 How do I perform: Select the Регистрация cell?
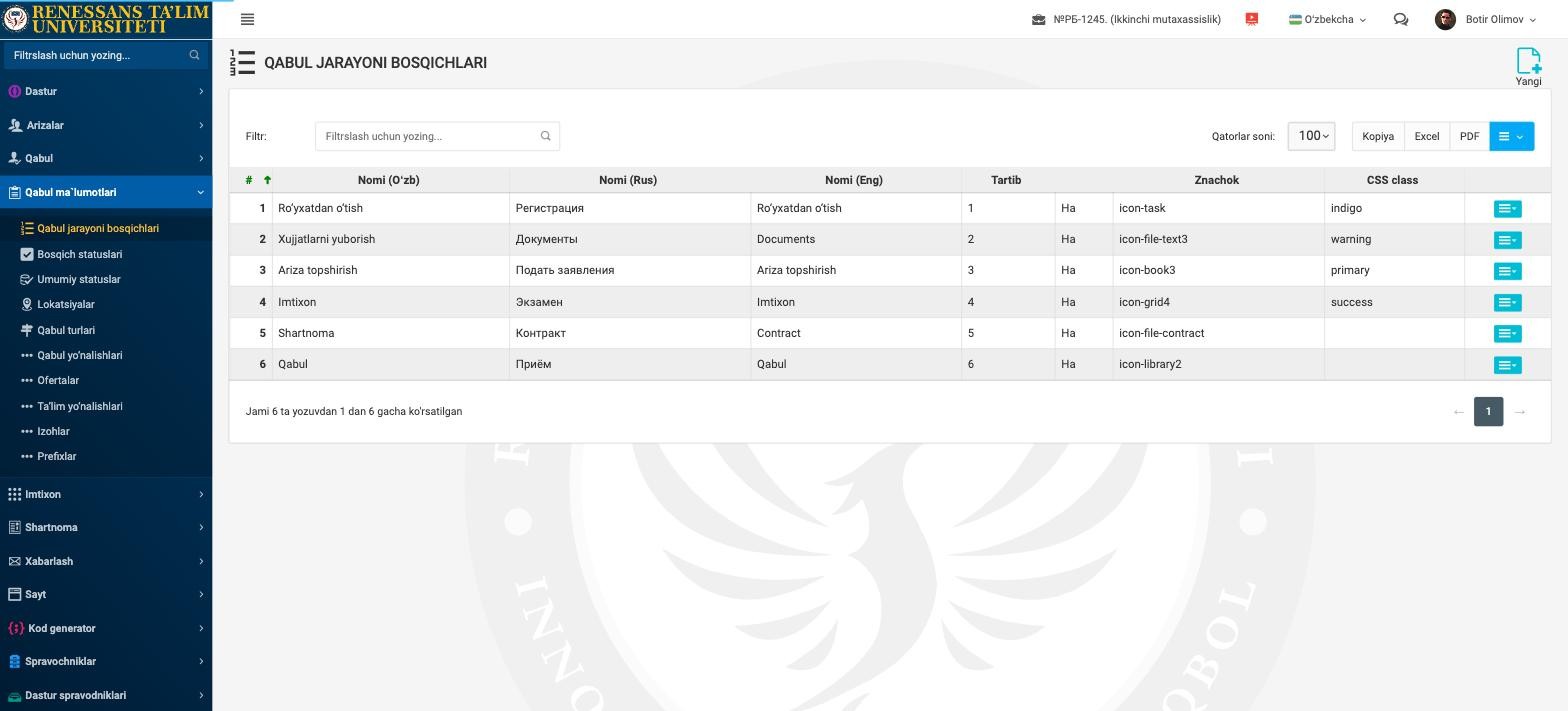(630, 208)
